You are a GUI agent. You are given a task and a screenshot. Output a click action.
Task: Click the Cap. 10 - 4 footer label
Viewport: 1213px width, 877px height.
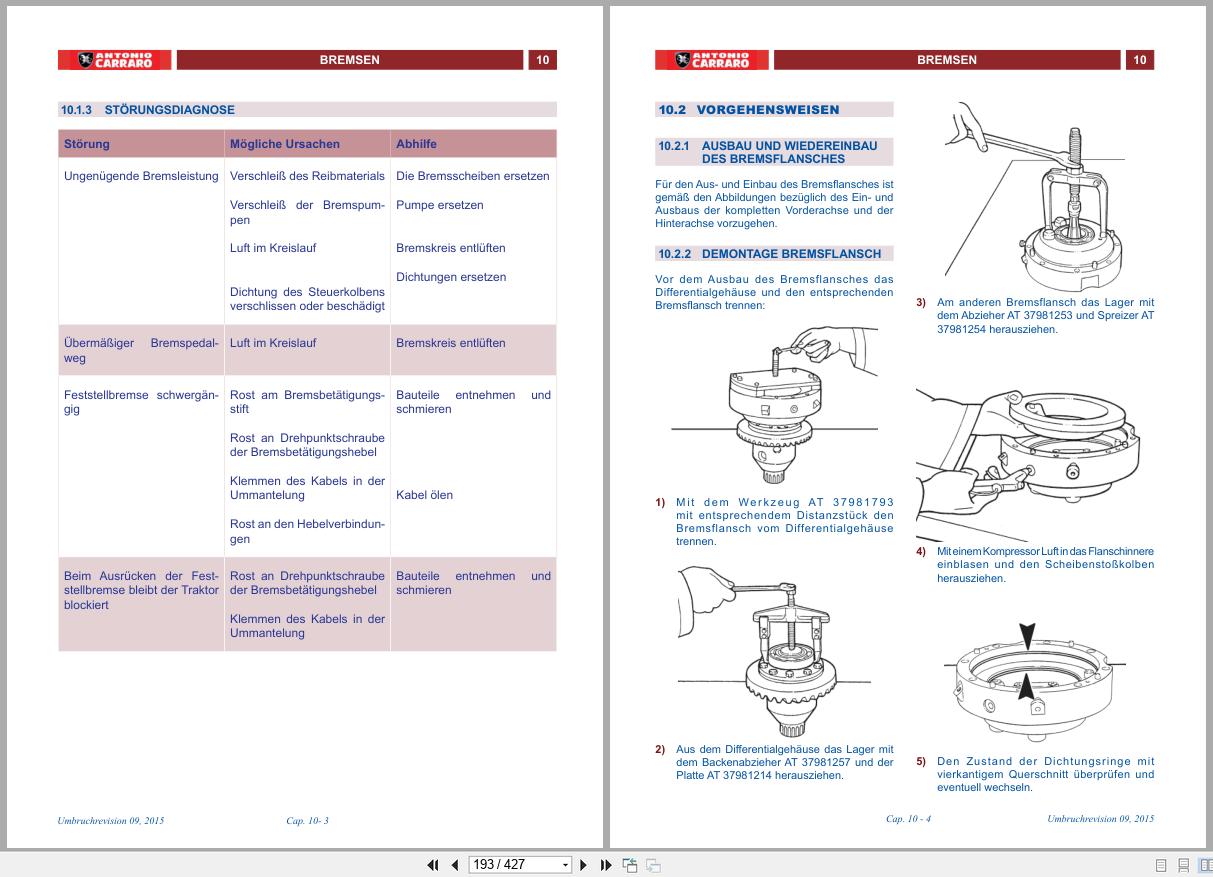[x=908, y=819]
